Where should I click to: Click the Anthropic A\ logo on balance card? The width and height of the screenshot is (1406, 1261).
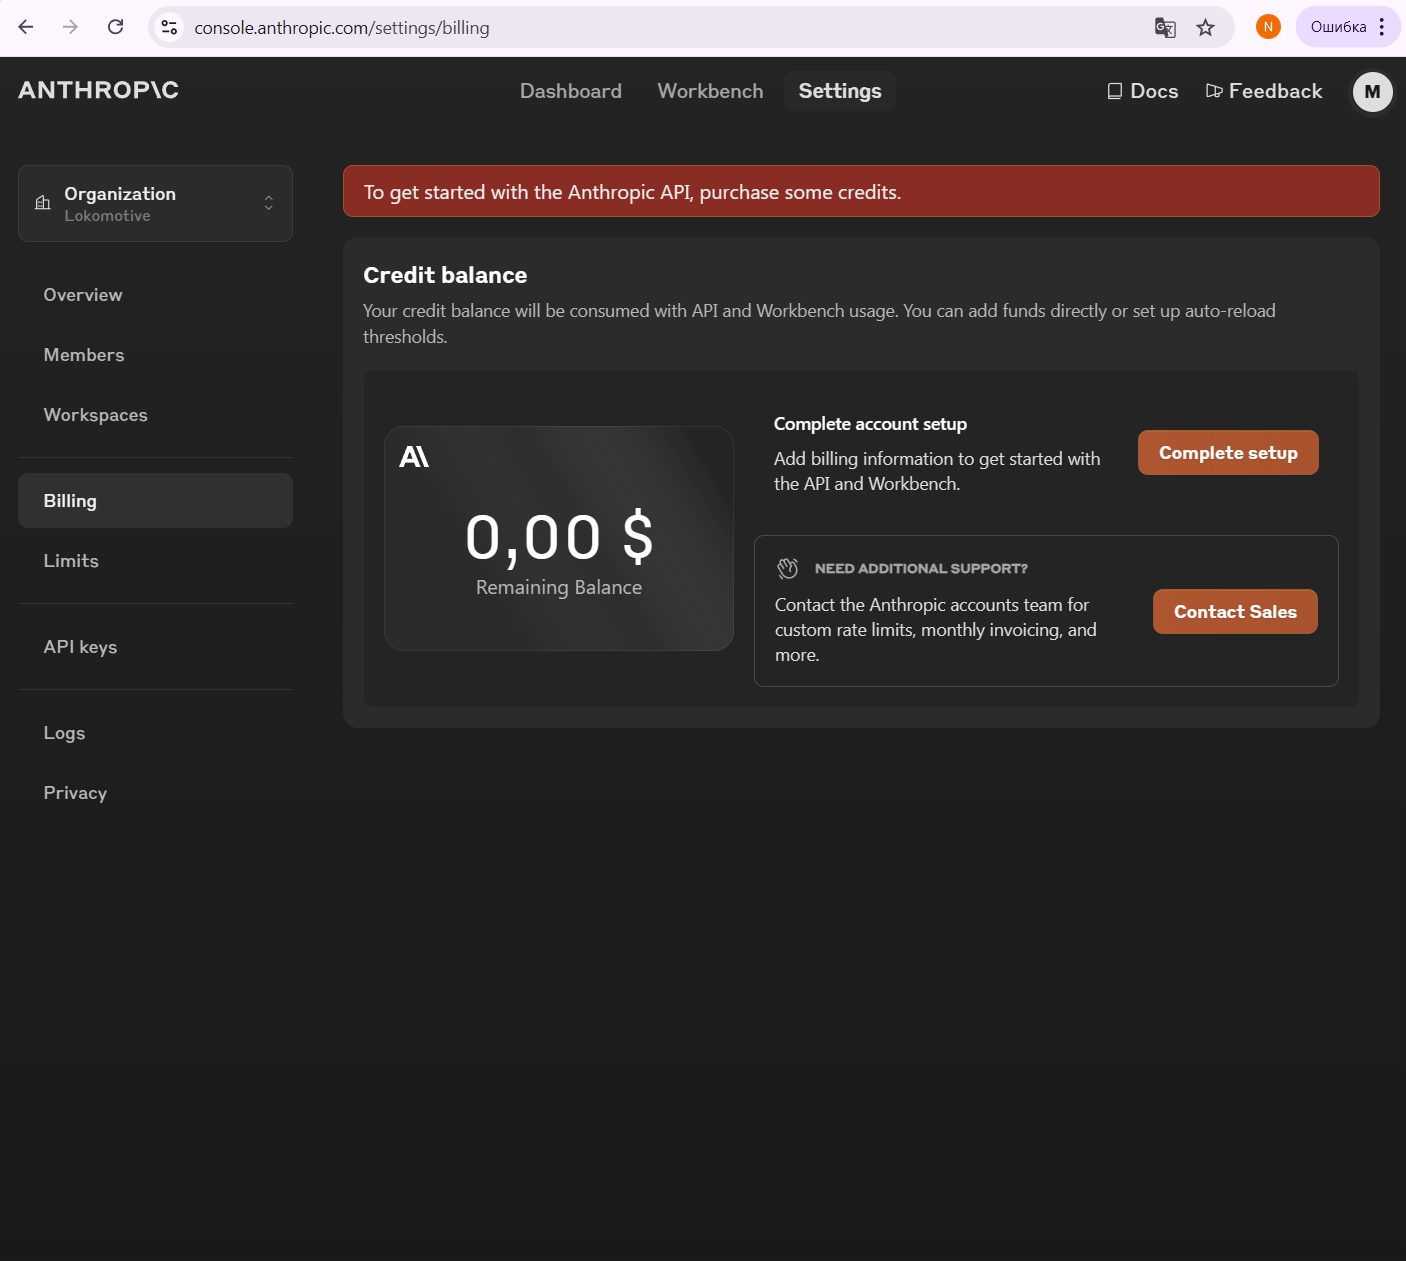[414, 457]
